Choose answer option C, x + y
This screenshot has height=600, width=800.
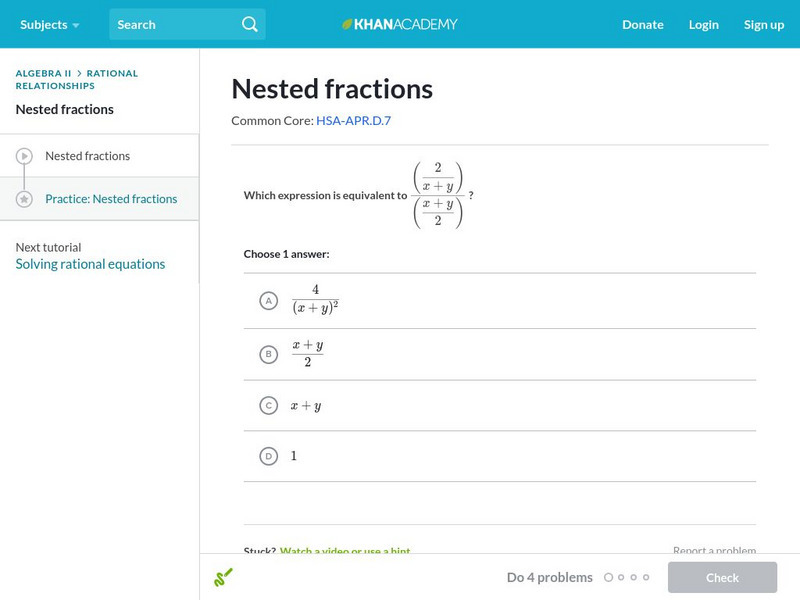click(x=268, y=405)
